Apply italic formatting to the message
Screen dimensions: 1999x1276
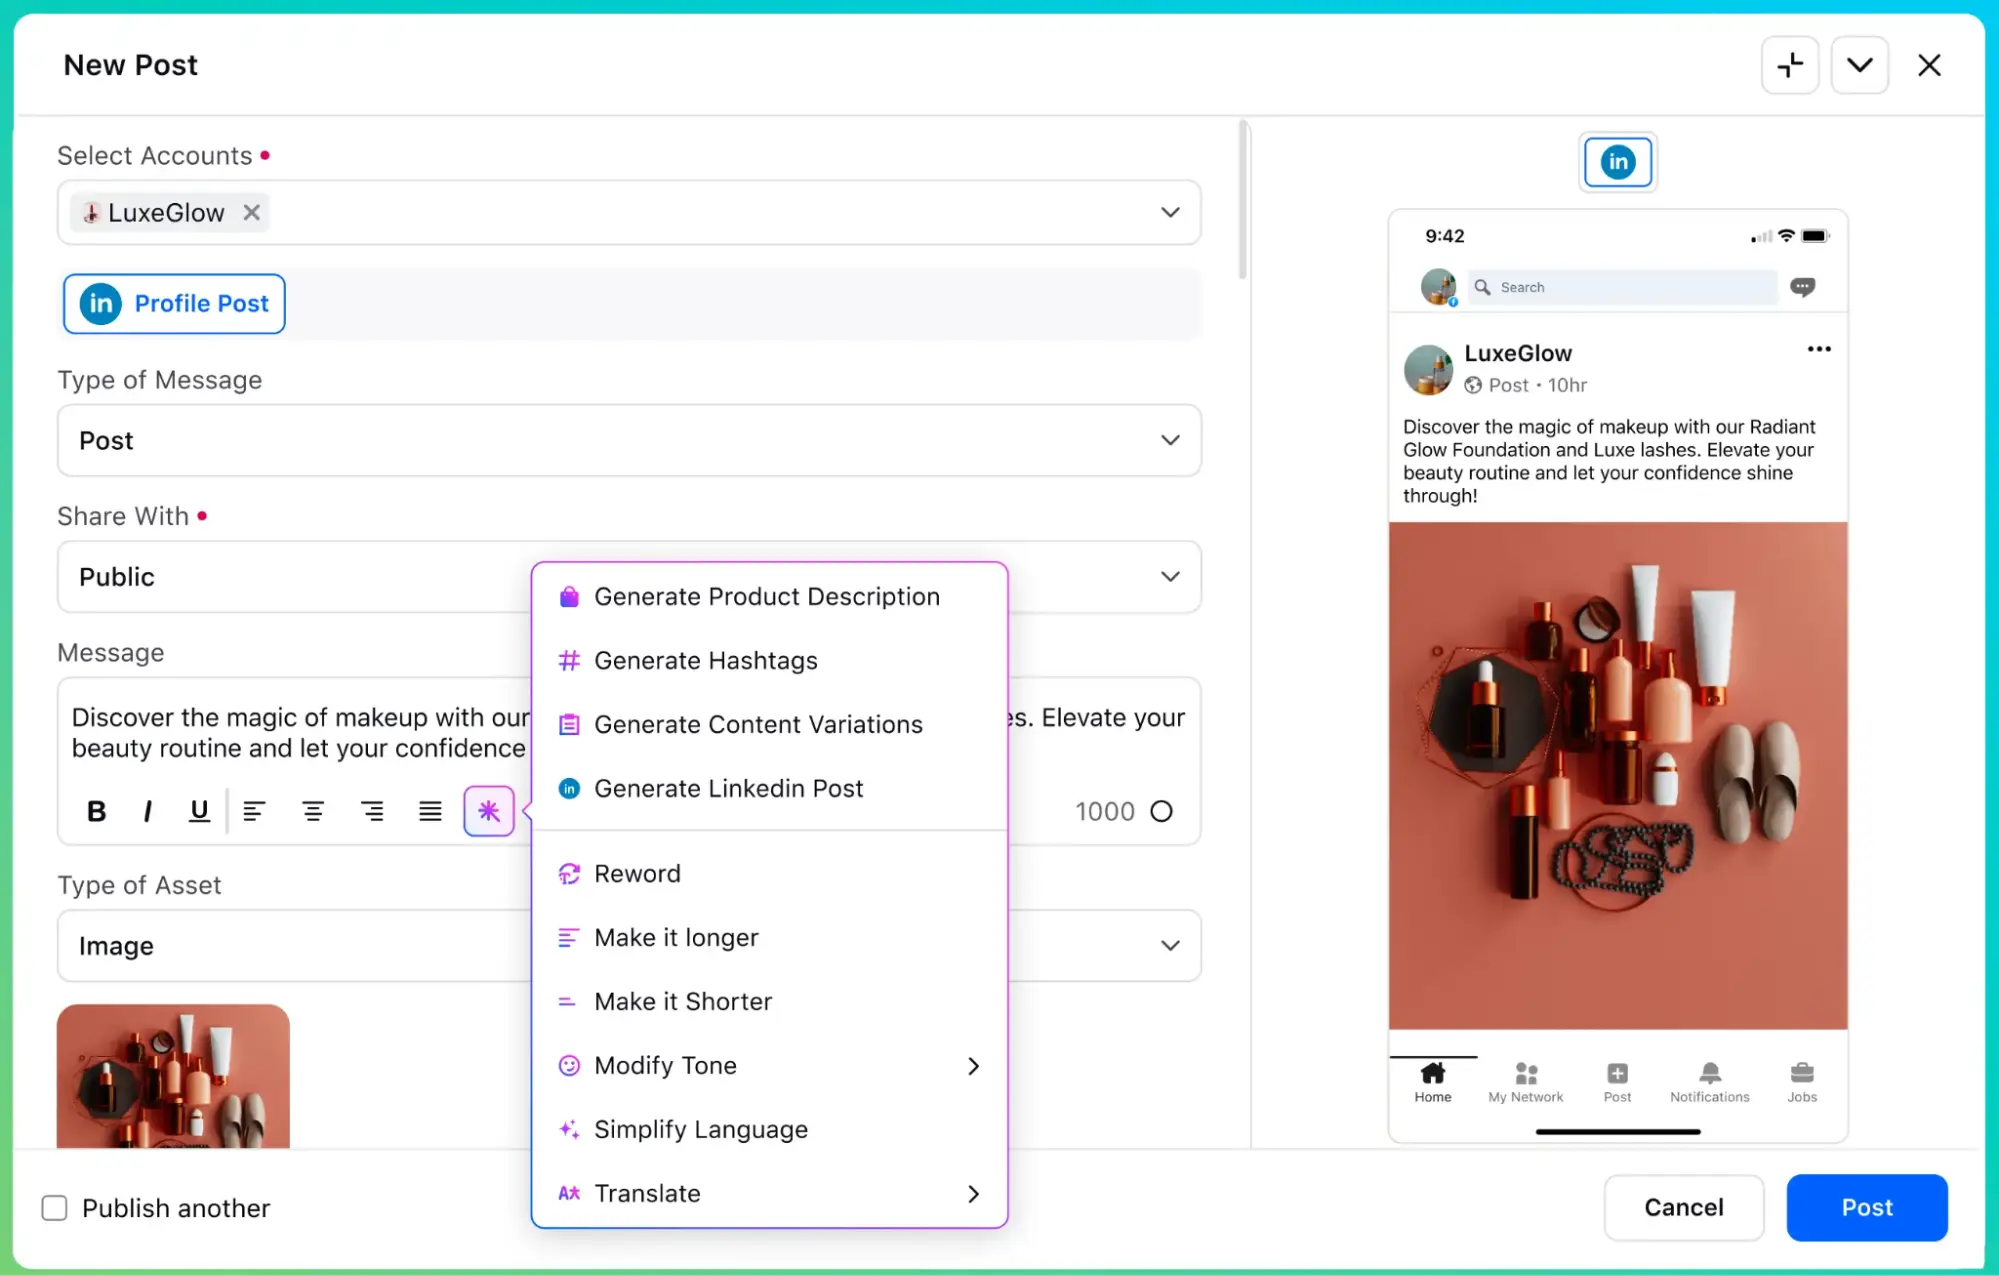coord(147,811)
